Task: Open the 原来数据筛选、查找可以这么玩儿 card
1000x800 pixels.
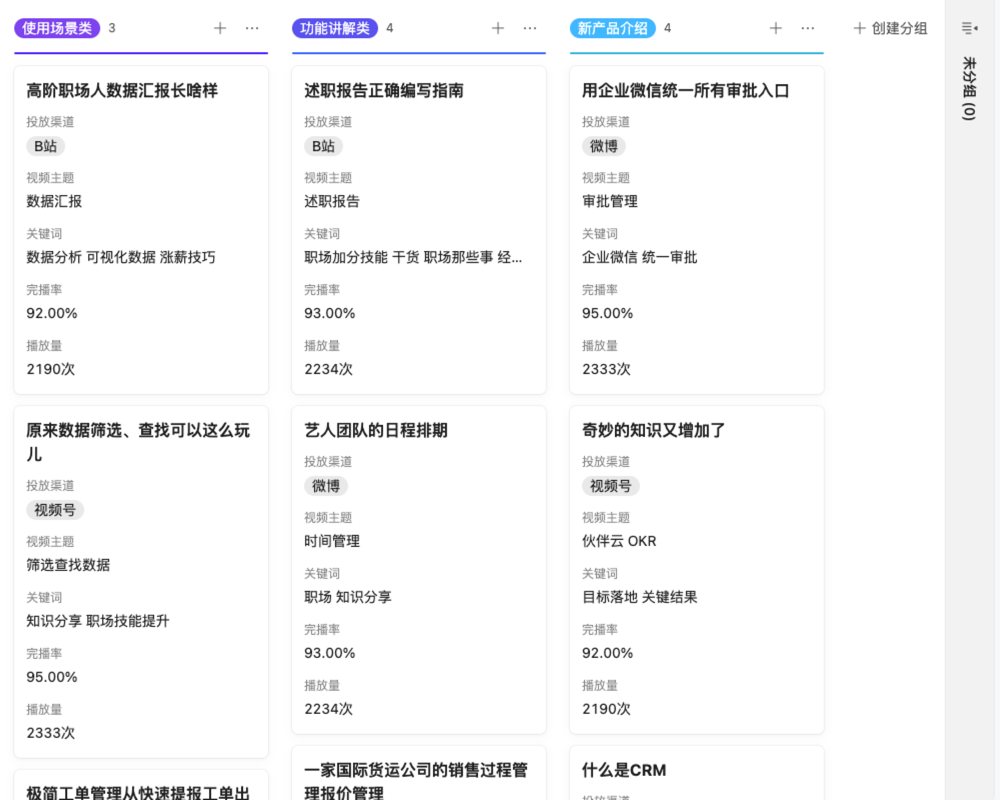Action: pyautogui.click(x=140, y=442)
